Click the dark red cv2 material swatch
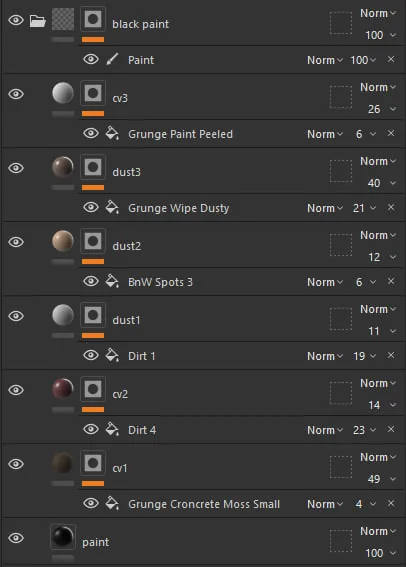 pos(63,389)
